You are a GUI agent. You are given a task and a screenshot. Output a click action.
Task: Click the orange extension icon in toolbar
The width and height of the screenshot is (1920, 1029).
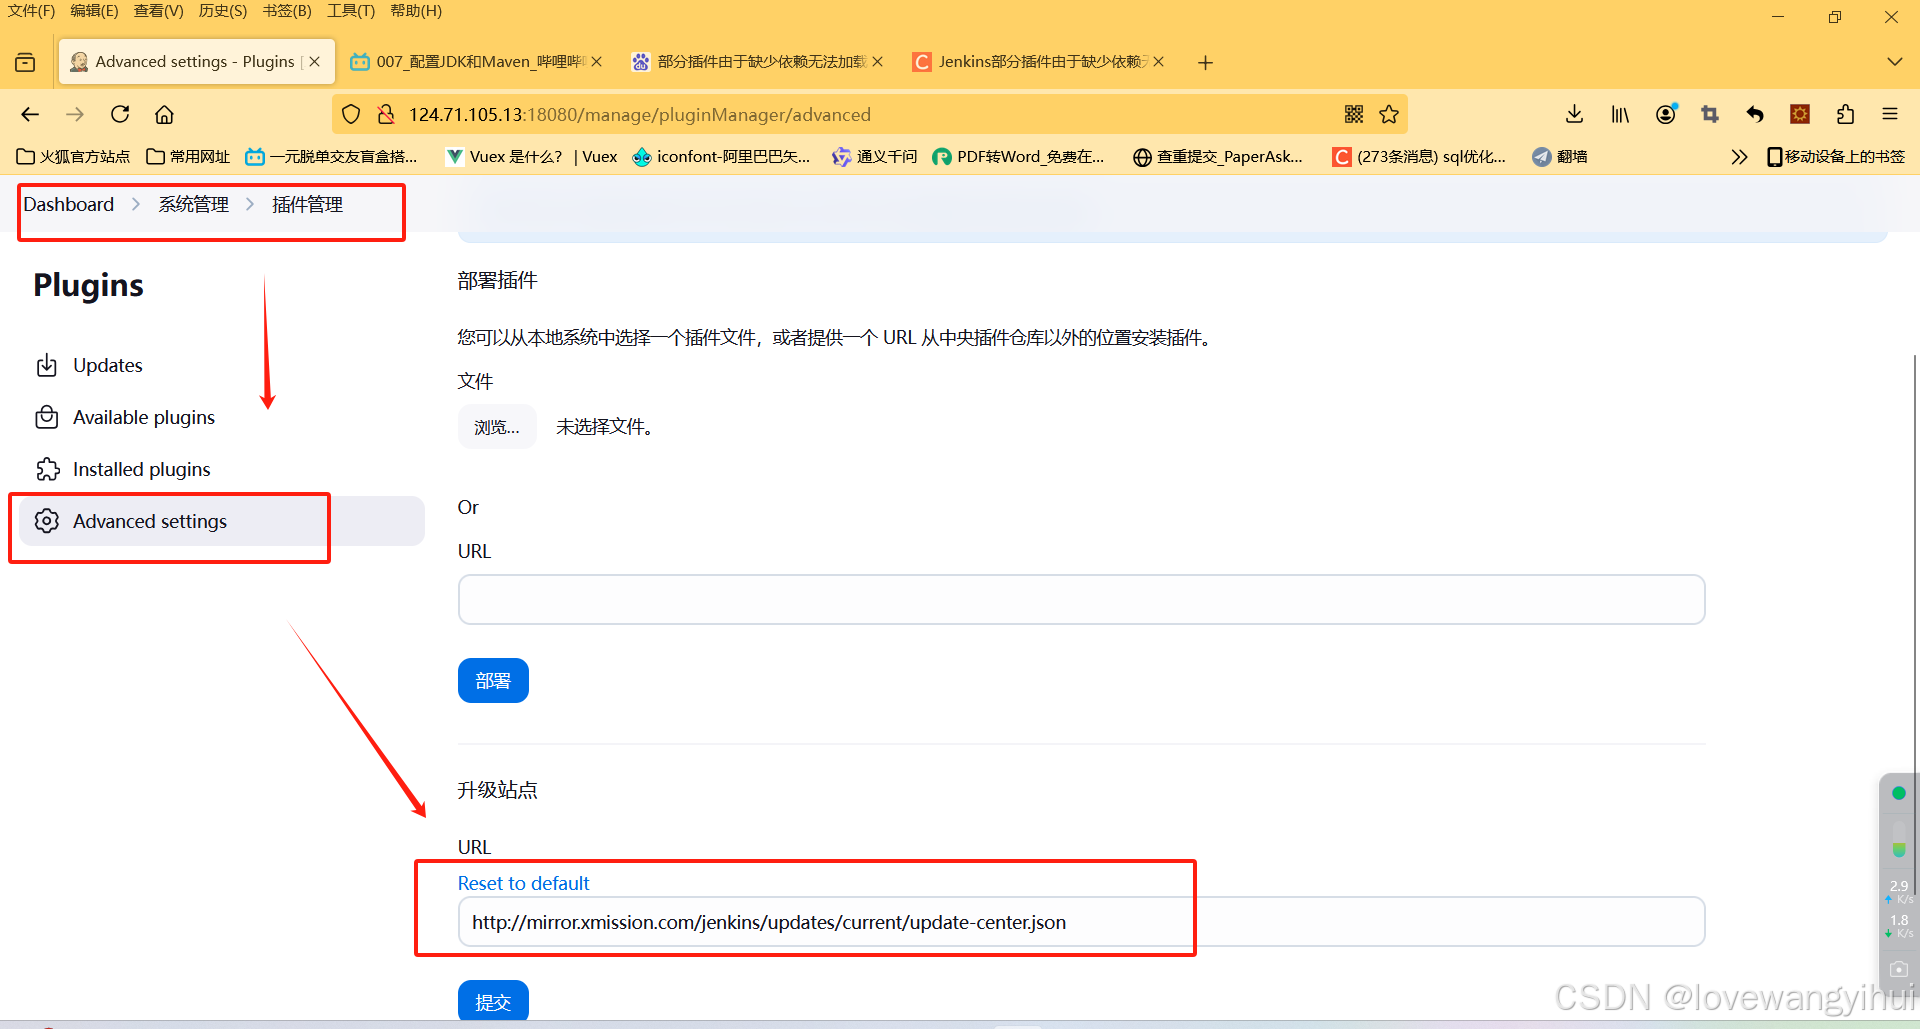pyautogui.click(x=1800, y=114)
